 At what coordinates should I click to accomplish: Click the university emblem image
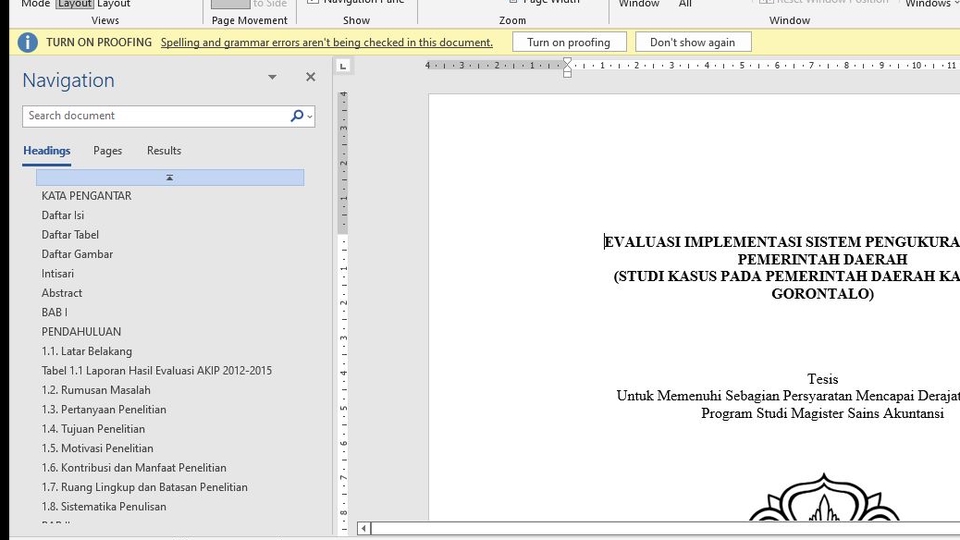pyautogui.click(x=823, y=497)
